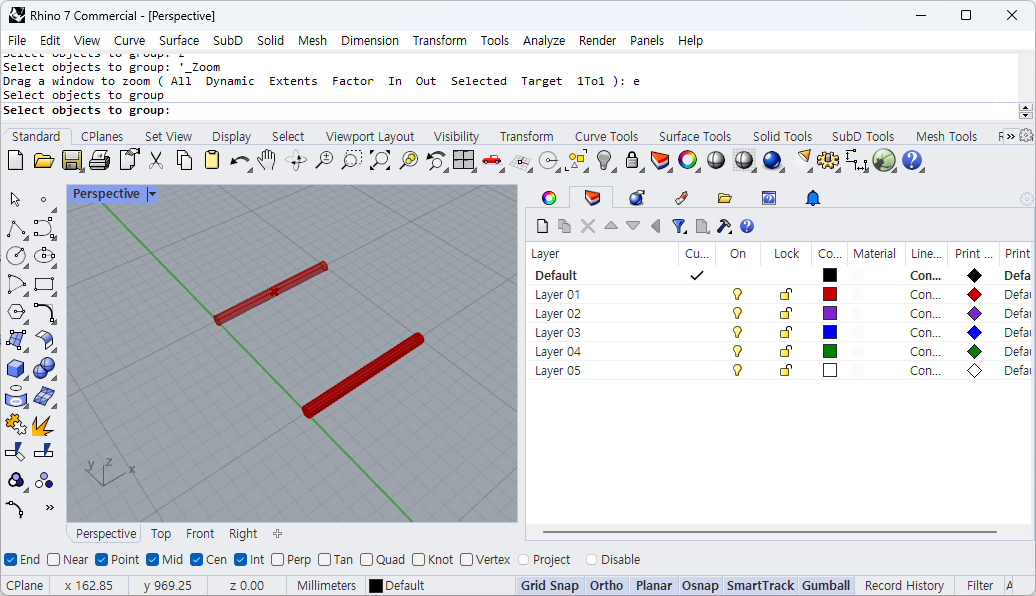Select the Circle tool in left sidebar
This screenshot has height=596, width=1036.
click(16, 256)
